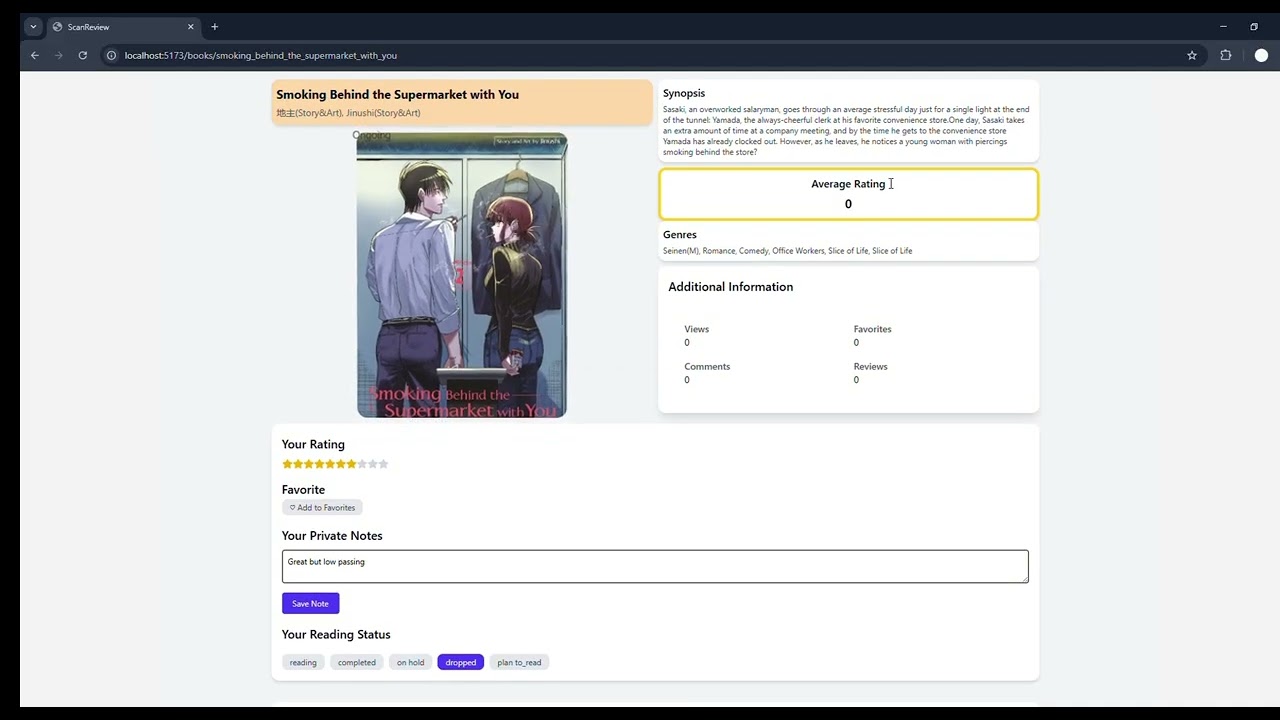Screen dimensions: 1280x720
Task: Click the Genres list text
Action: [x=787, y=251]
